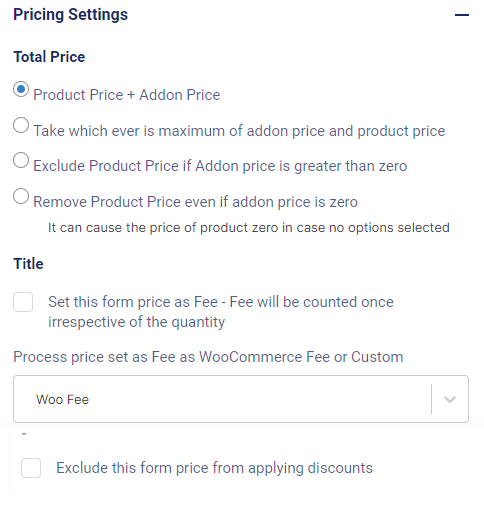This screenshot has height=505, width=484.
Task: Click the Pricing Settings section heading
Action: coord(71,15)
